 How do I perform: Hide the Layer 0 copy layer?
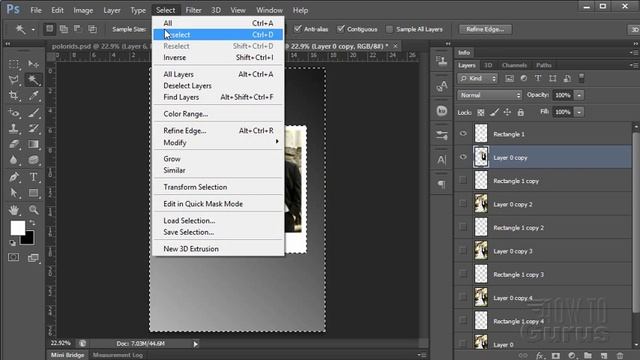(463, 157)
